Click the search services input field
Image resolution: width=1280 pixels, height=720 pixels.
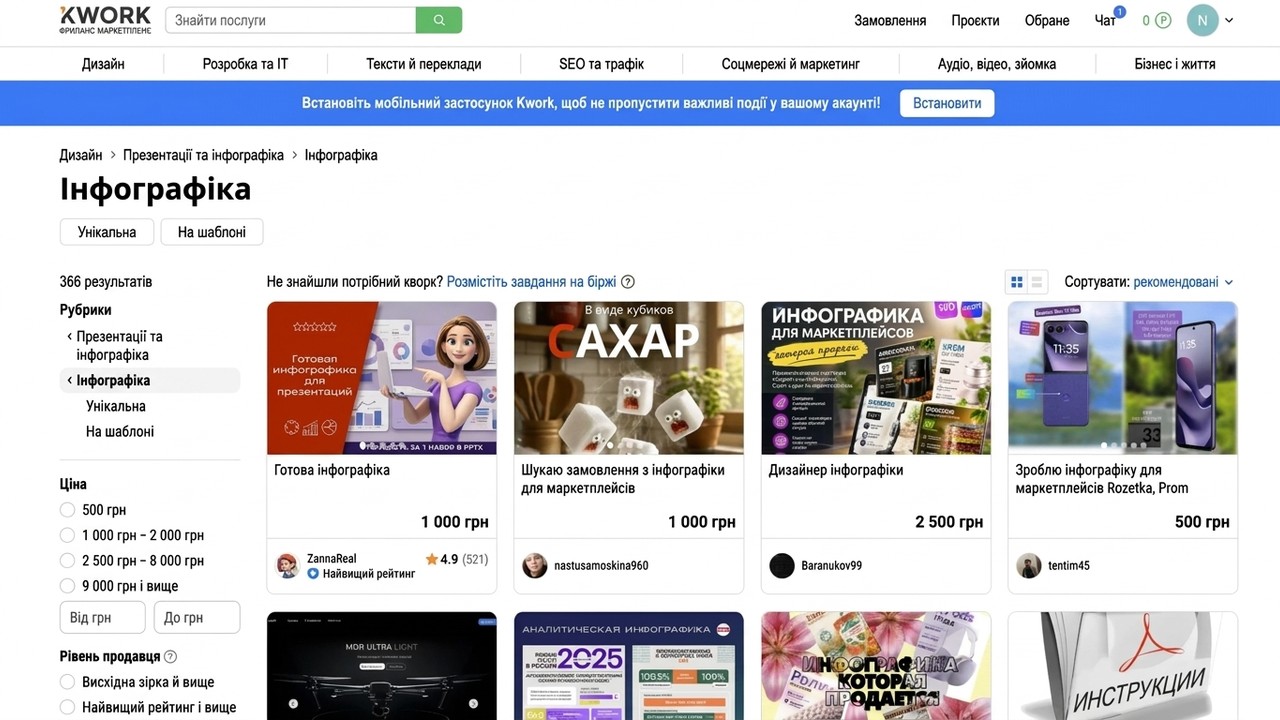(291, 20)
